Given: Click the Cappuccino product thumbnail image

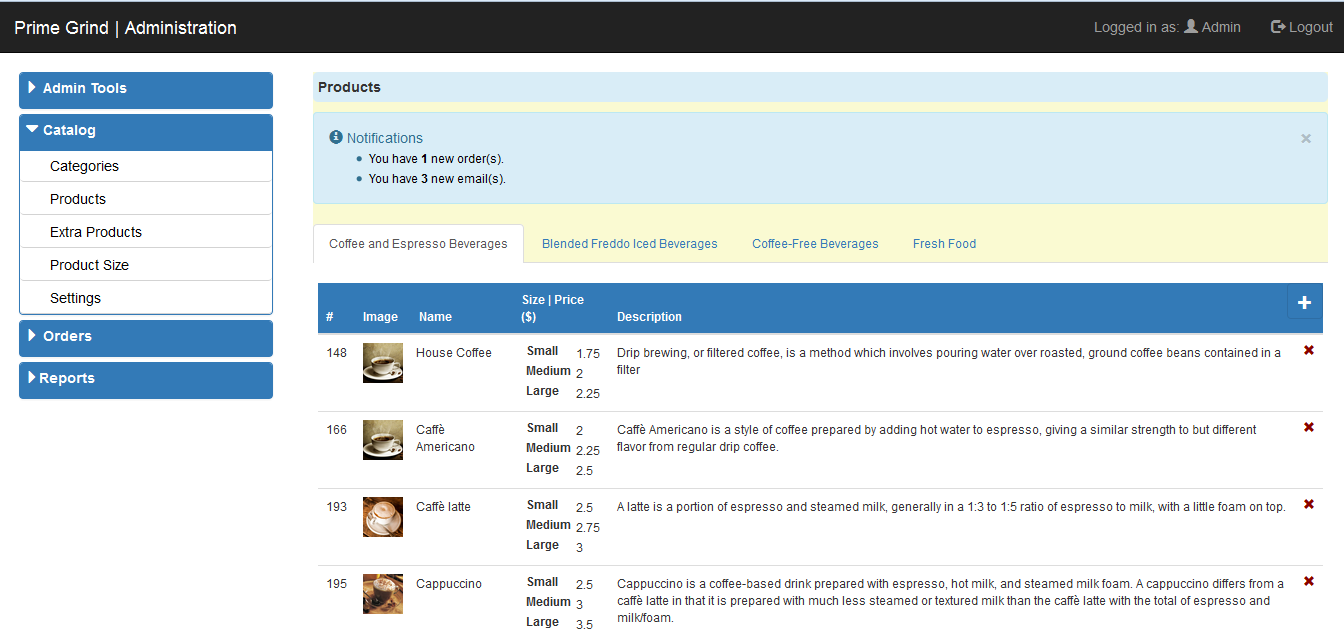Looking at the screenshot, I should click(x=382, y=594).
